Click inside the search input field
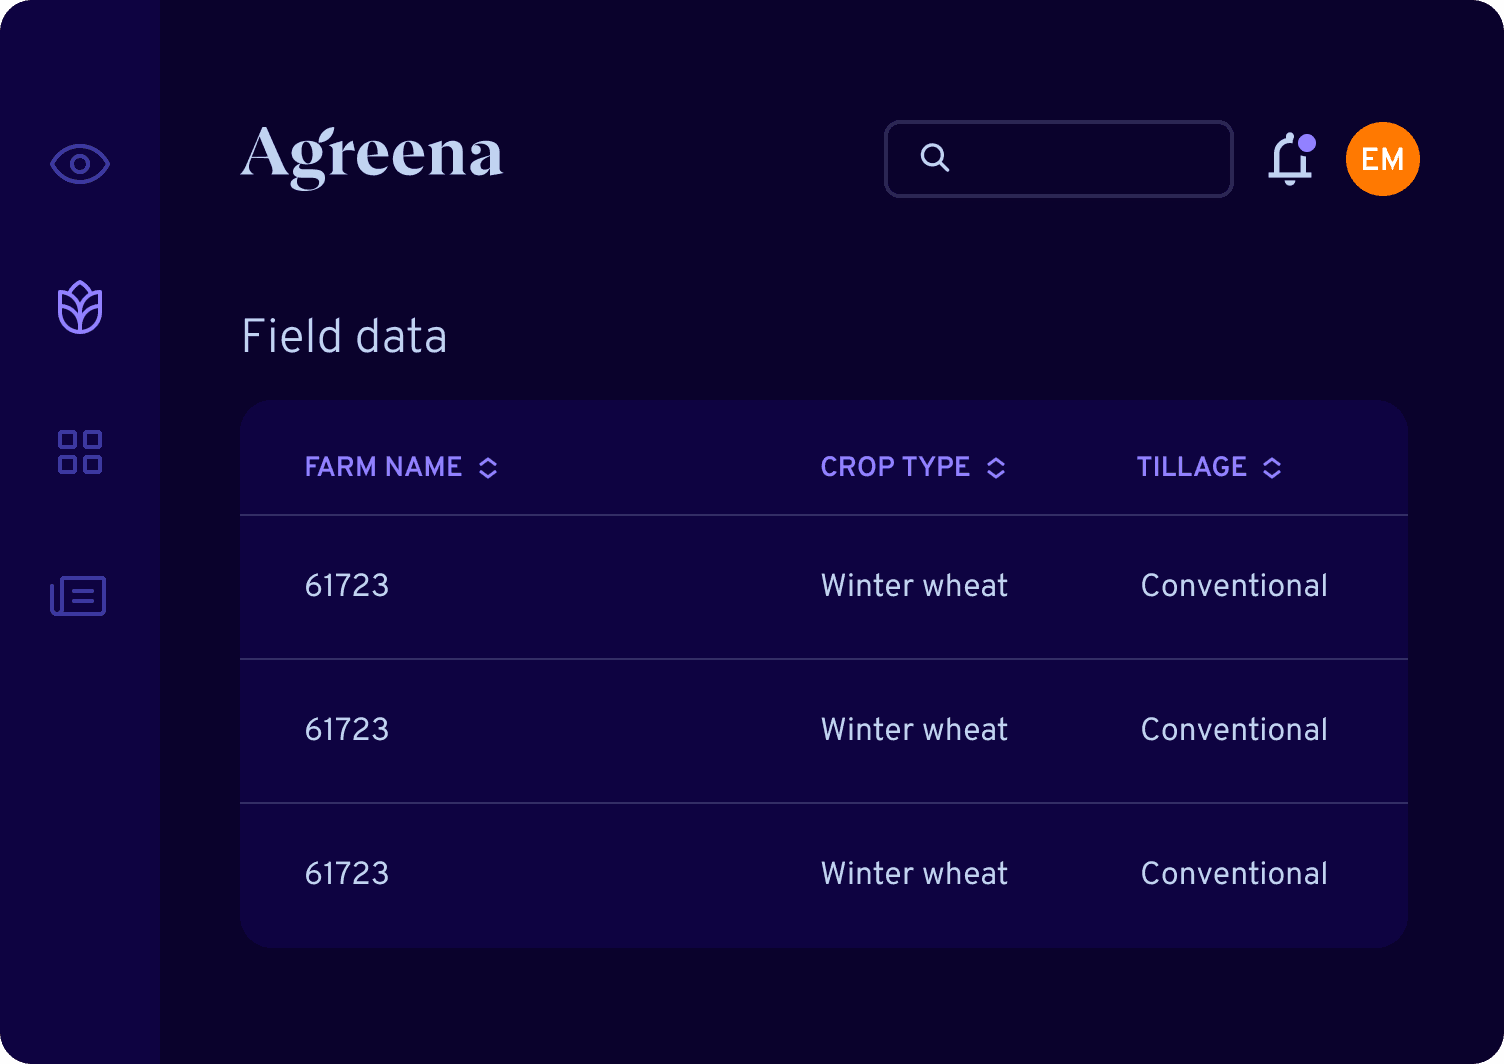 point(1059,159)
